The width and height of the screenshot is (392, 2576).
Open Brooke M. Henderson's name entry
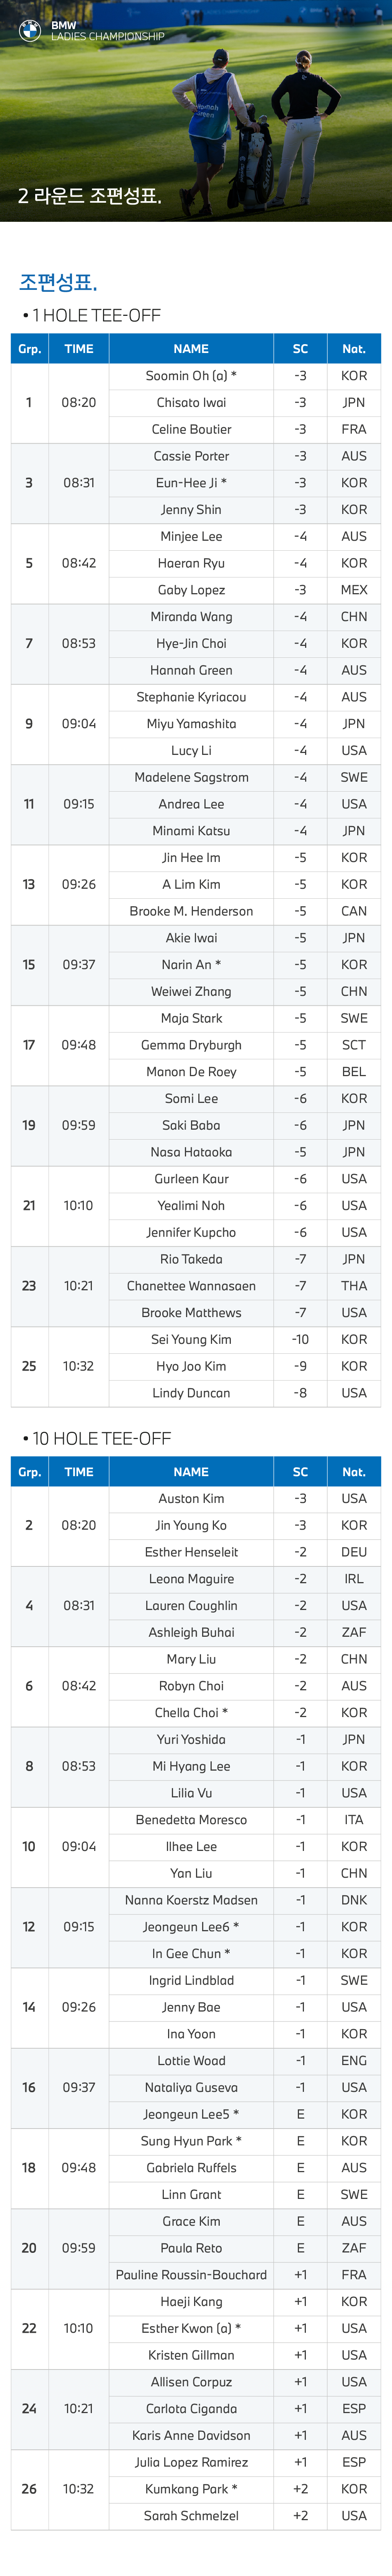coord(191,911)
